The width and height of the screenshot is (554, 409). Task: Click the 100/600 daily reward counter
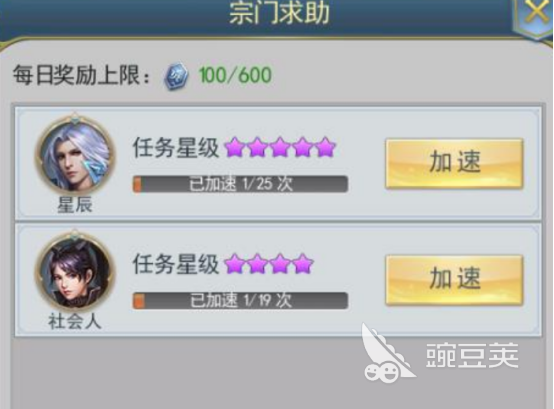235,75
